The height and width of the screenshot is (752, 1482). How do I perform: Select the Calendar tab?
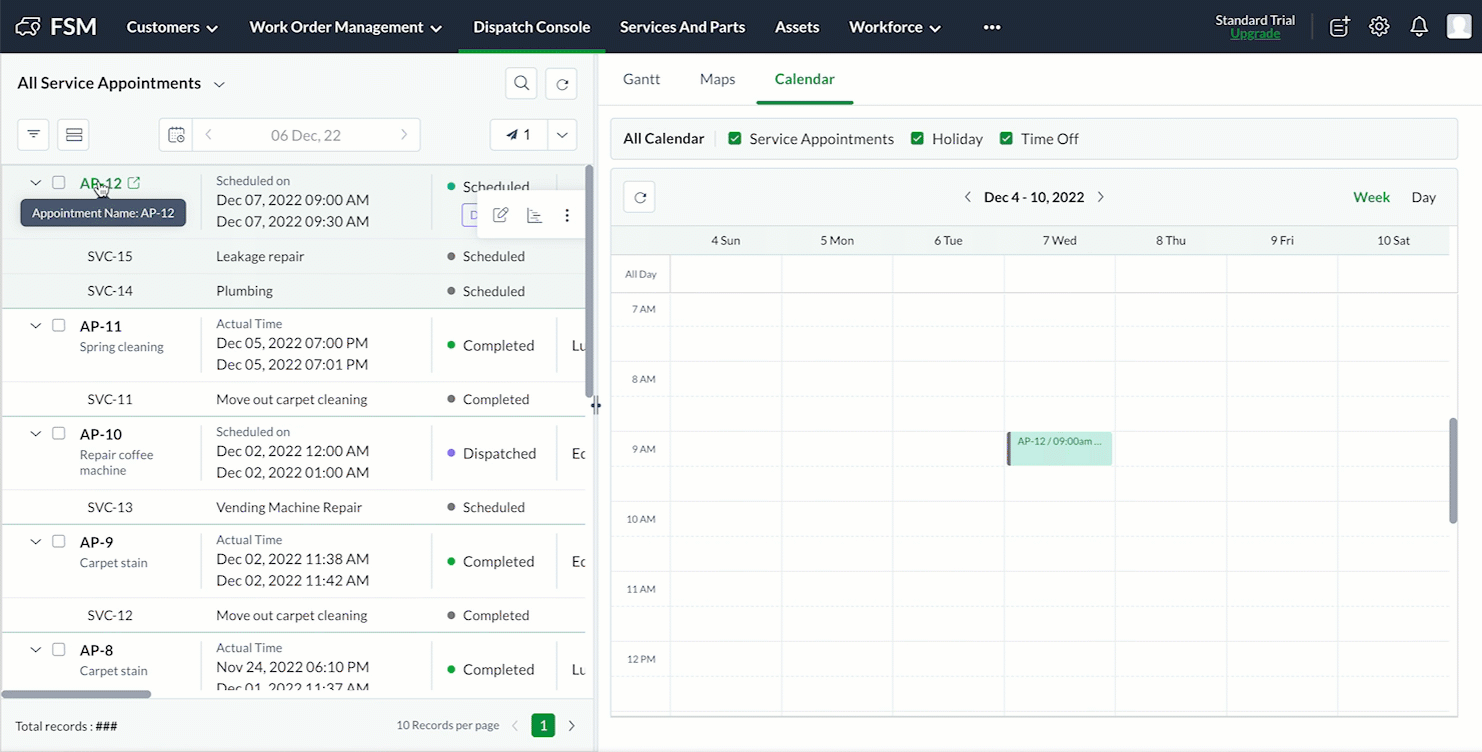tap(805, 79)
